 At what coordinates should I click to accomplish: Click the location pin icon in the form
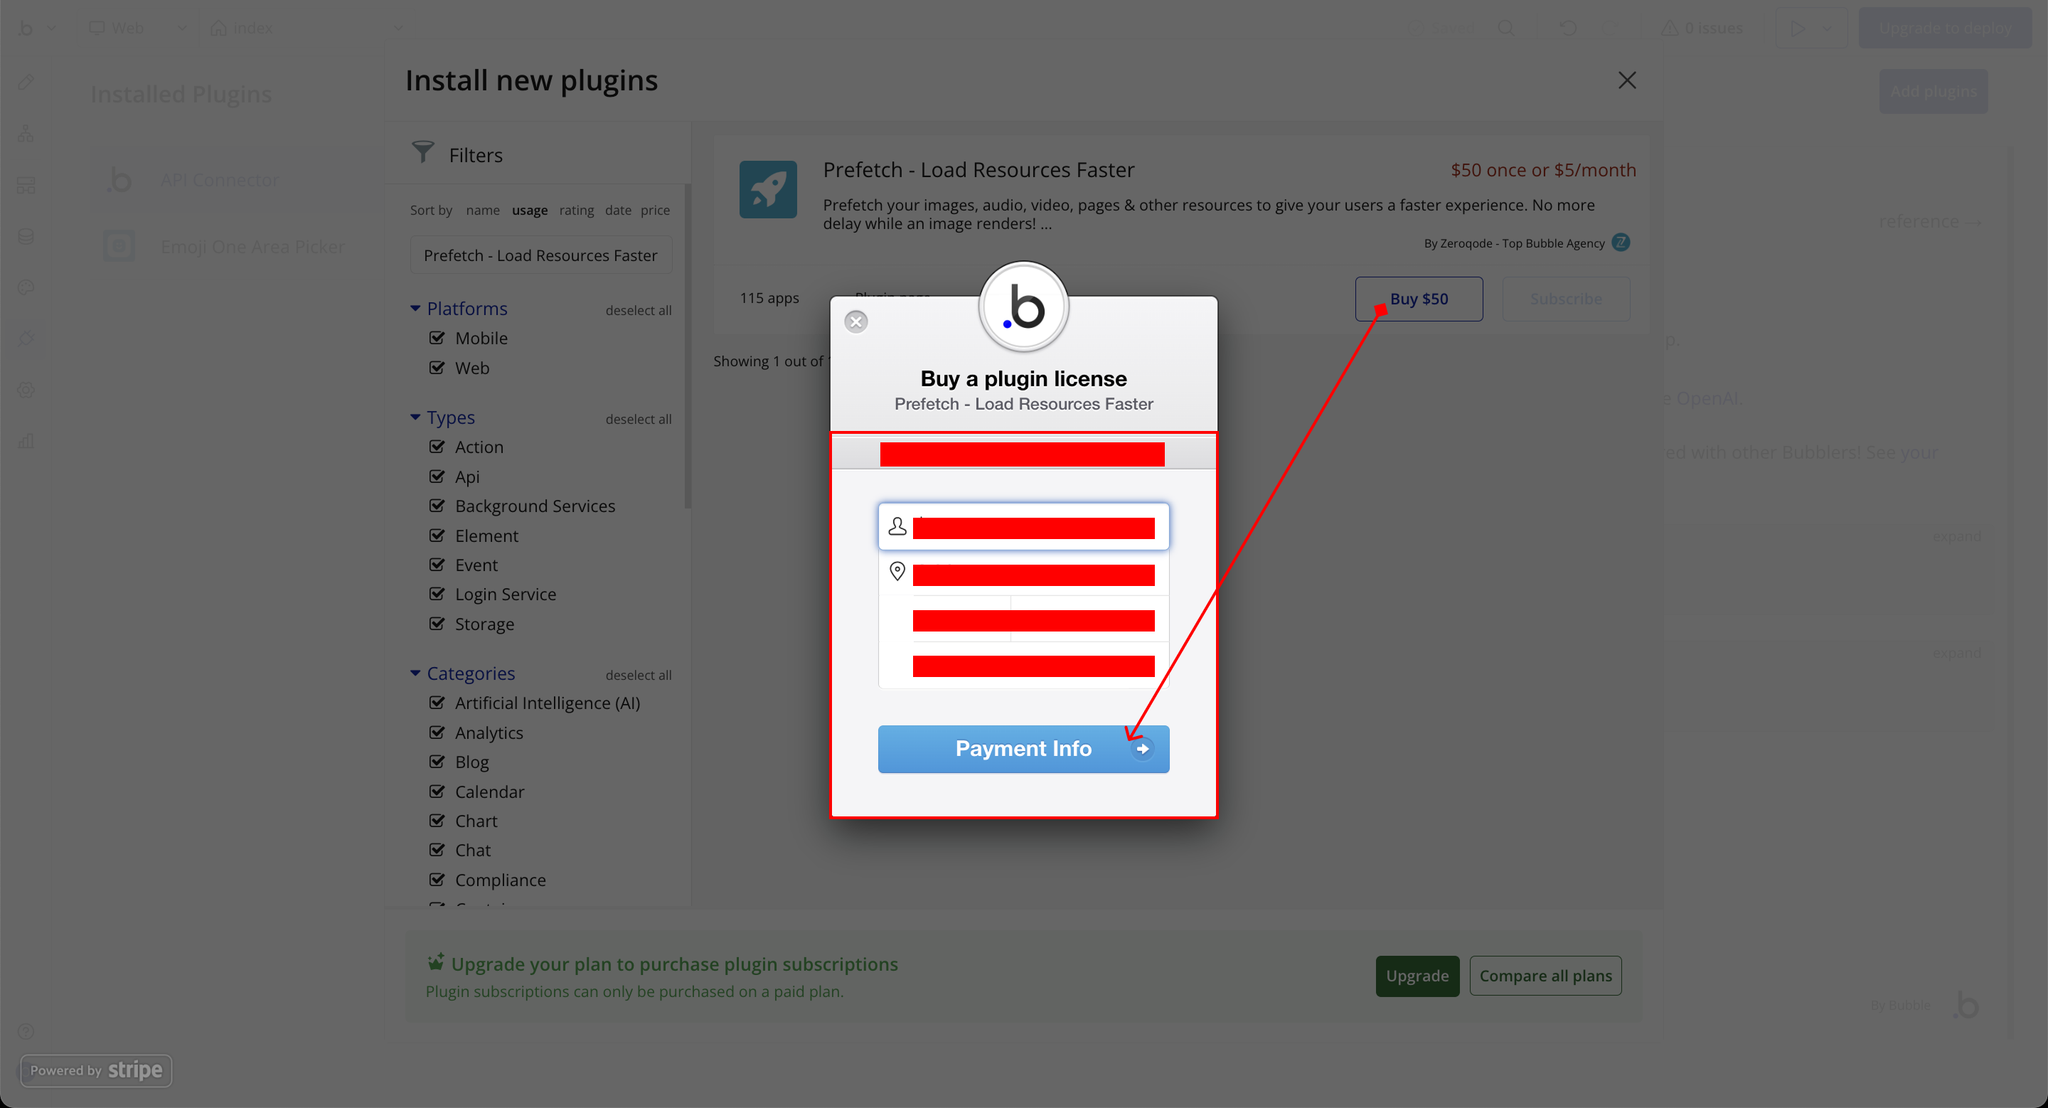pos(897,571)
